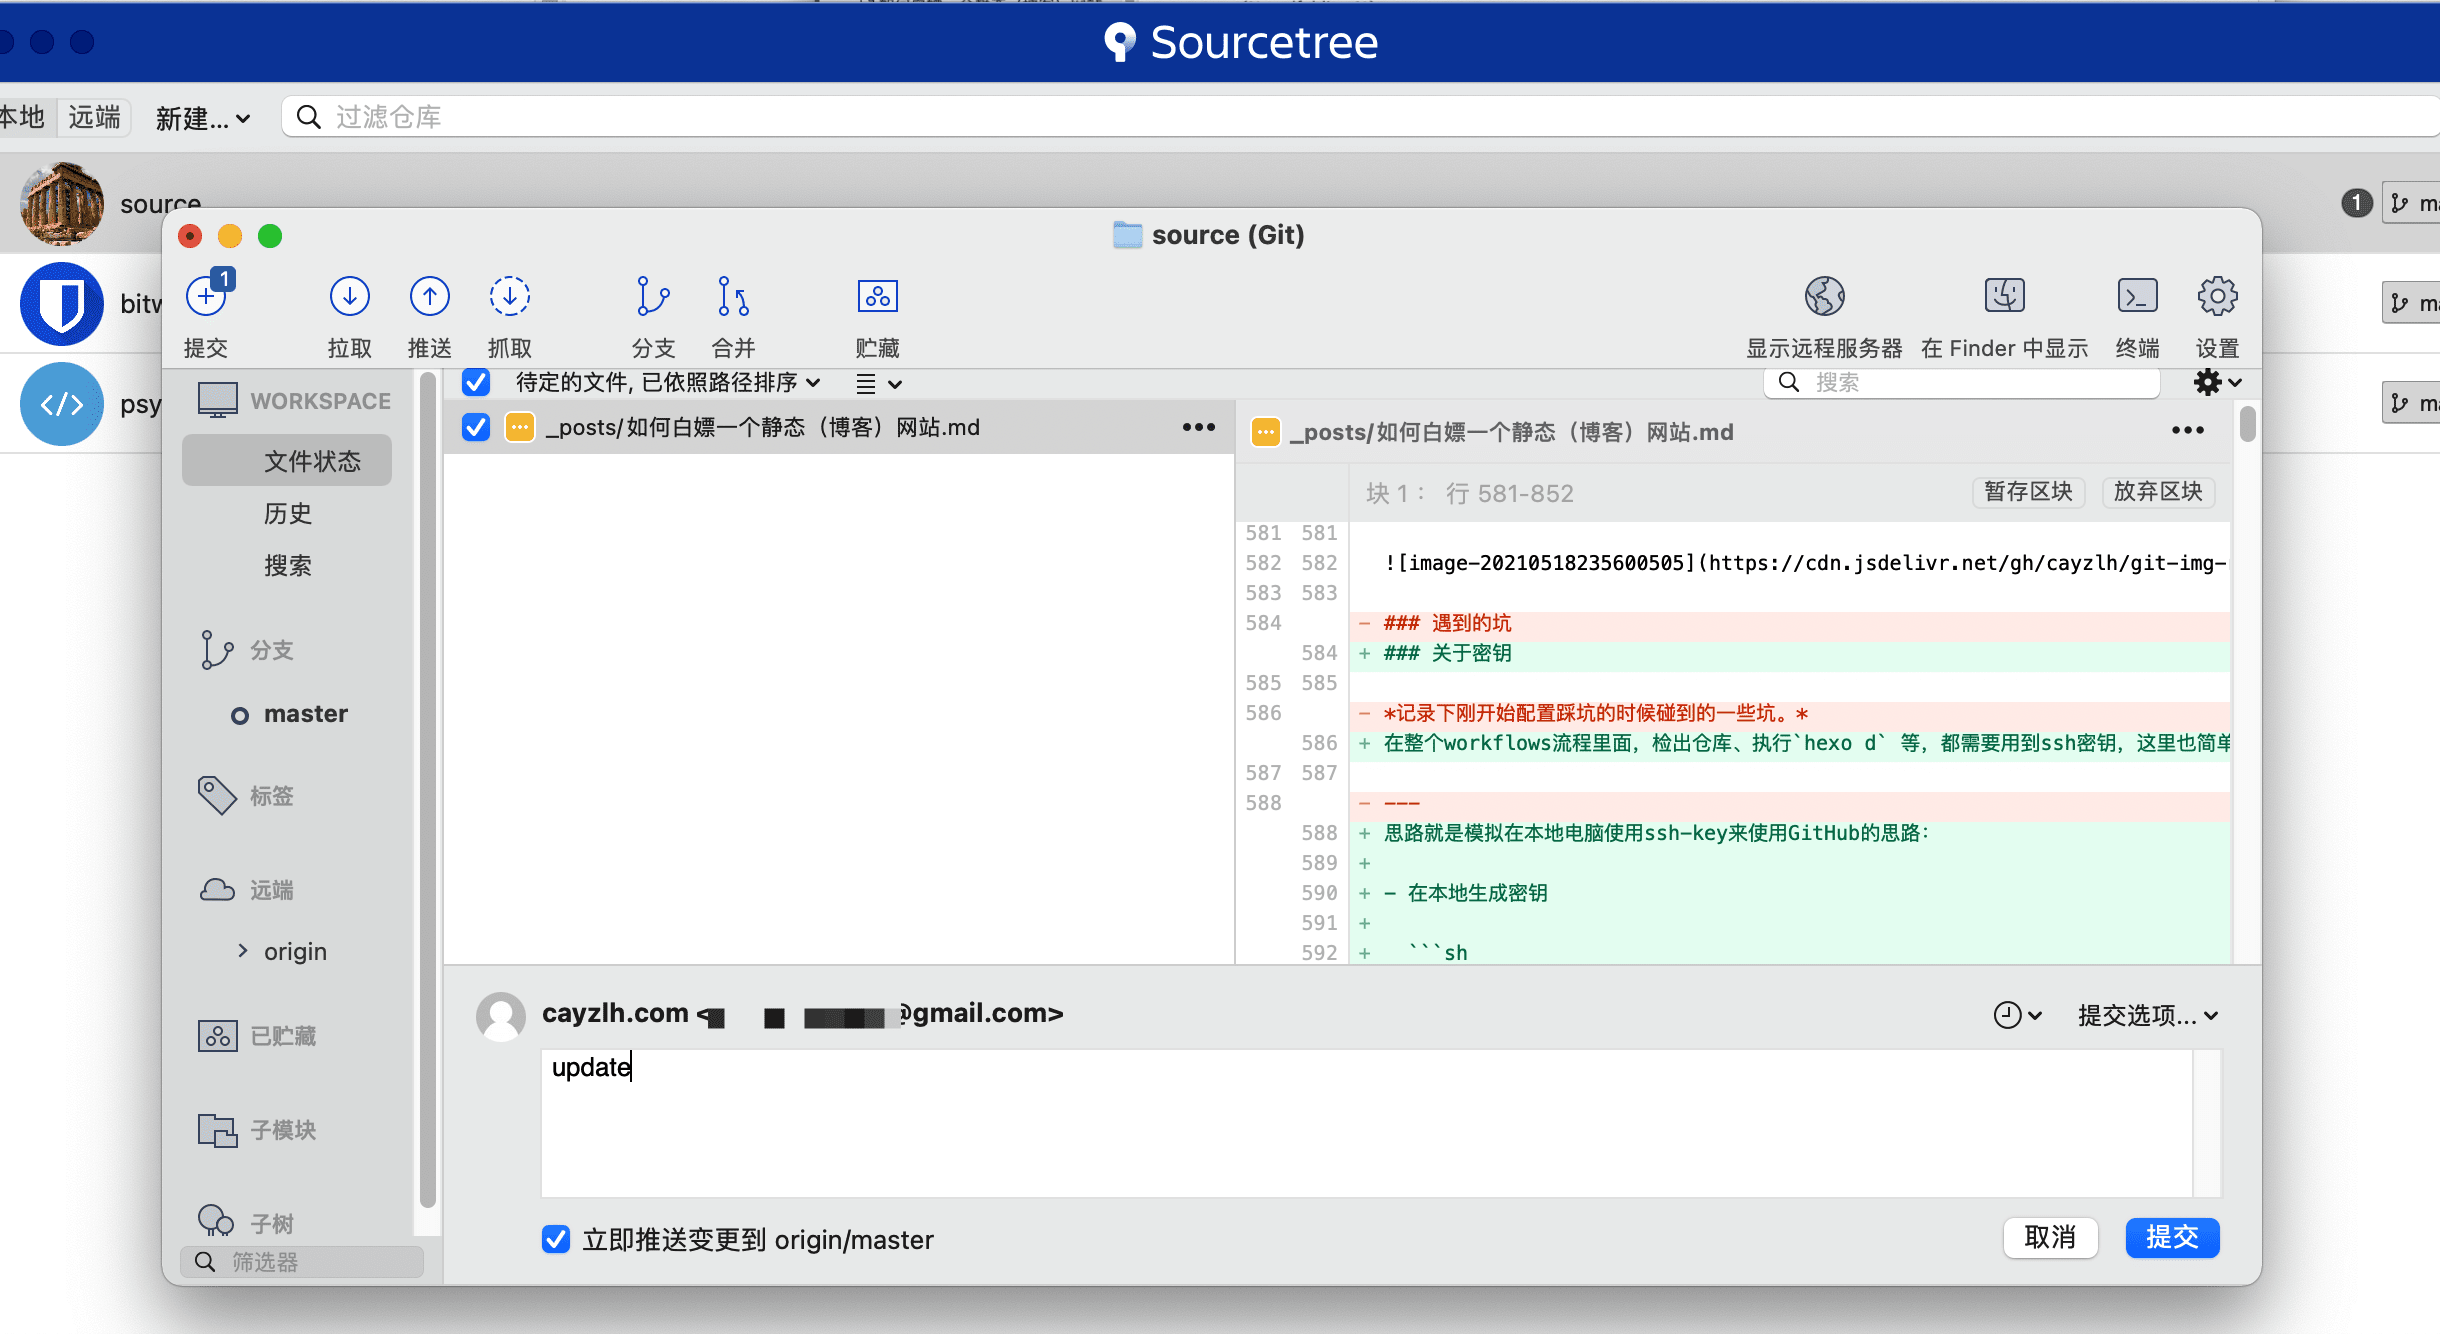The width and height of the screenshot is (2440, 1334).
Task: Toggle the select-all pending files checkbox
Action: click(476, 383)
